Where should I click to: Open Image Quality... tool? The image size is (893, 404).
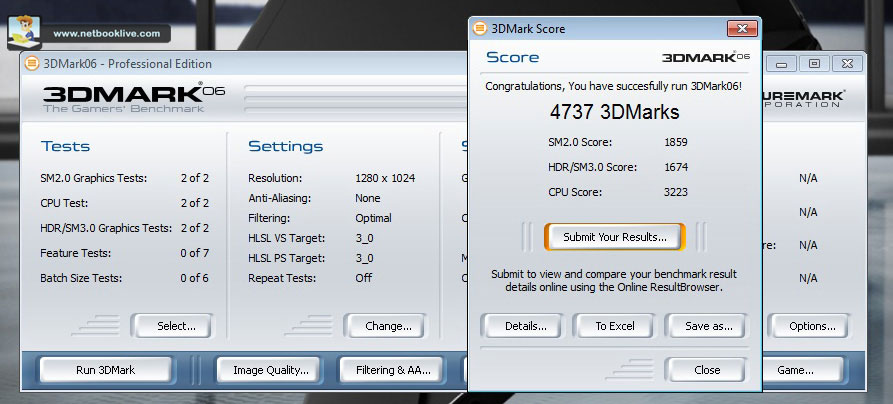271,370
